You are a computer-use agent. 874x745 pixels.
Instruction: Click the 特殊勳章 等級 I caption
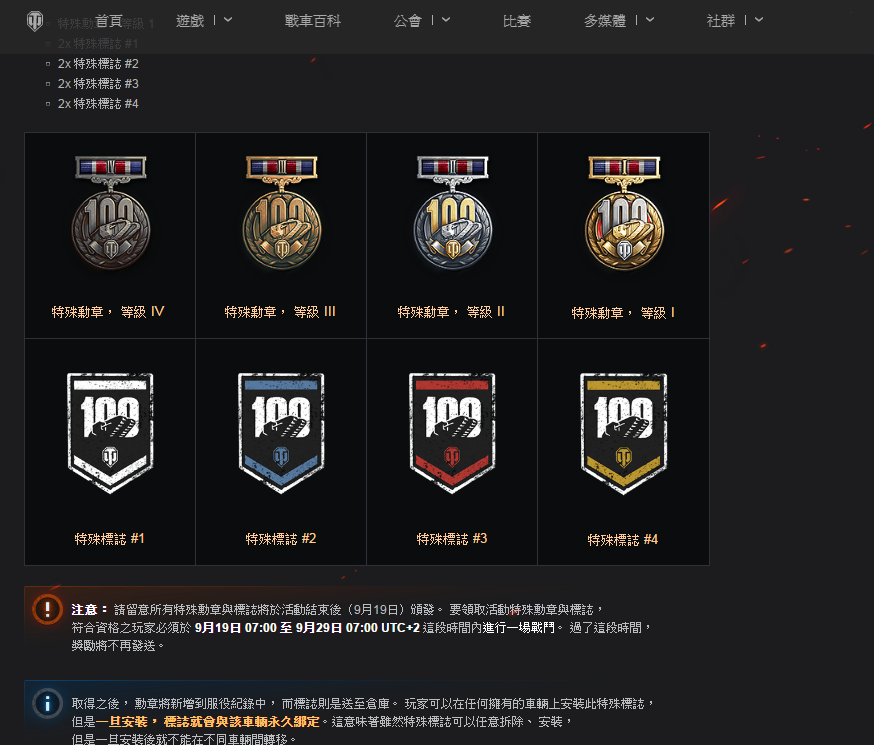623,313
